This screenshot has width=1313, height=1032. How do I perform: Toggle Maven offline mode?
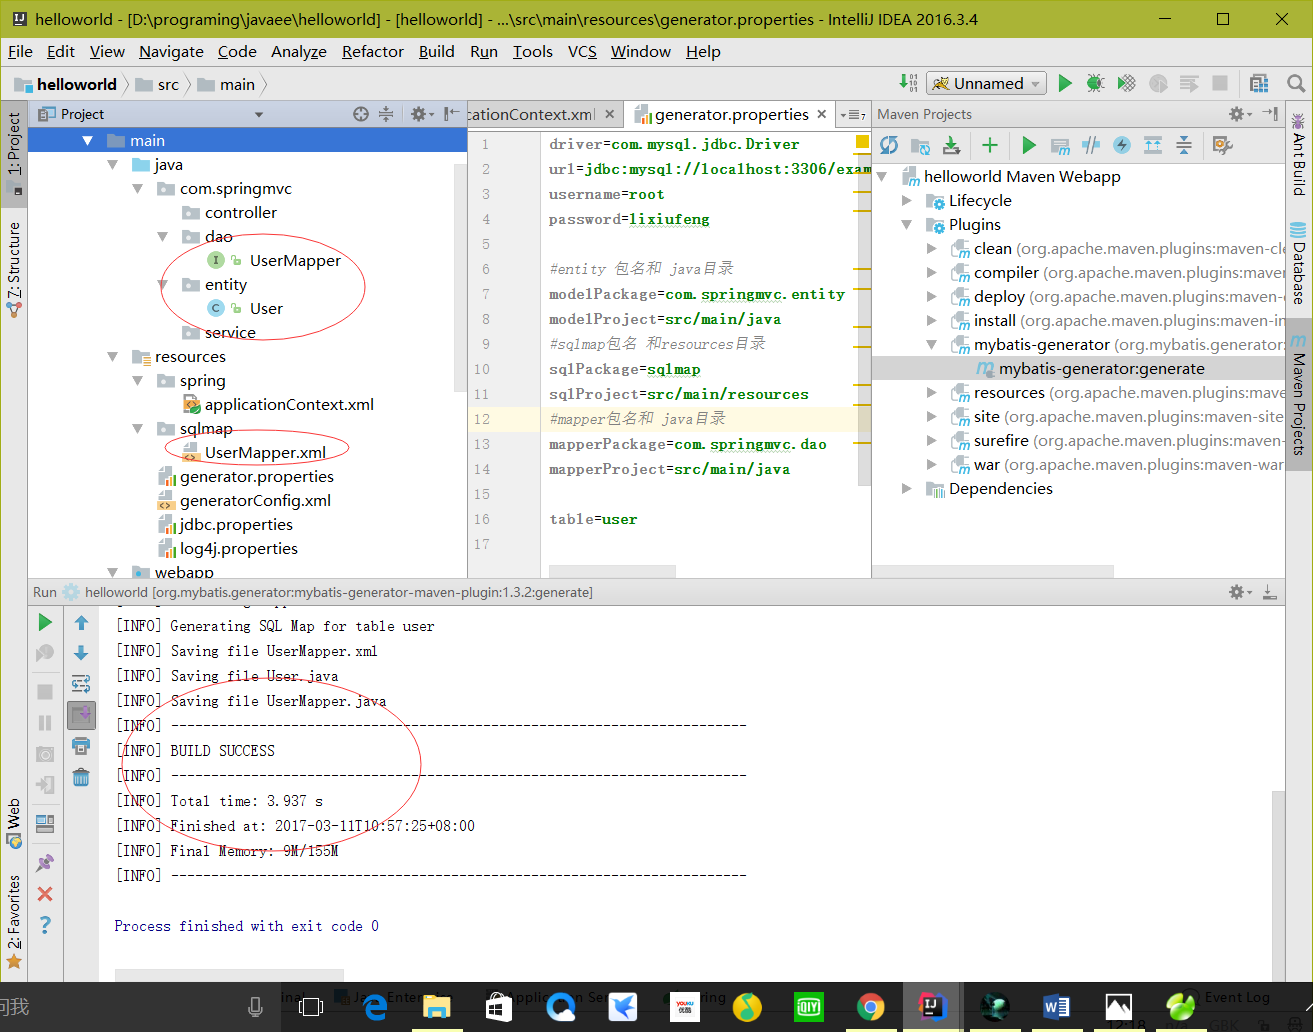click(1091, 146)
